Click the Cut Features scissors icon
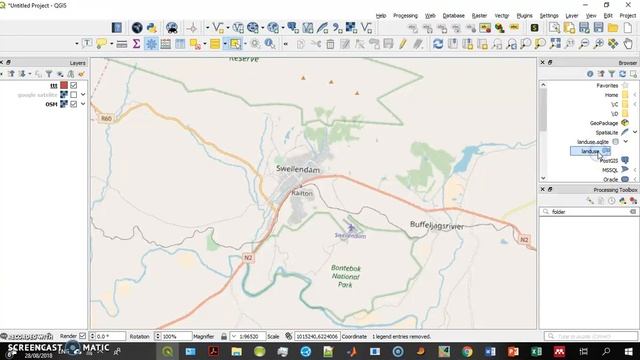640x360 pixels. pyautogui.click(x=316, y=44)
